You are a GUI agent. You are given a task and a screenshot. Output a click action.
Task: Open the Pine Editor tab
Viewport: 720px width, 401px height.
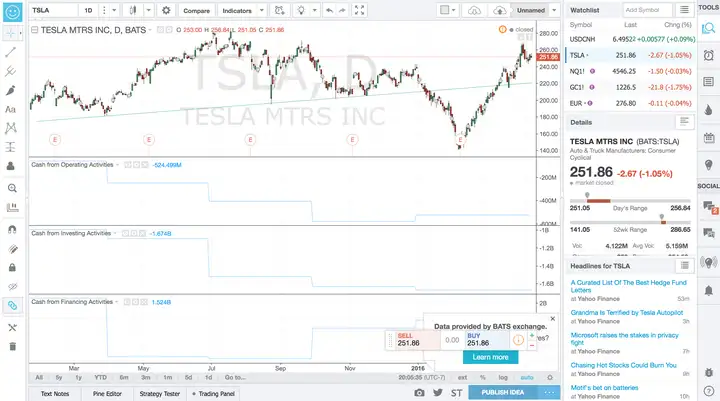click(107, 394)
